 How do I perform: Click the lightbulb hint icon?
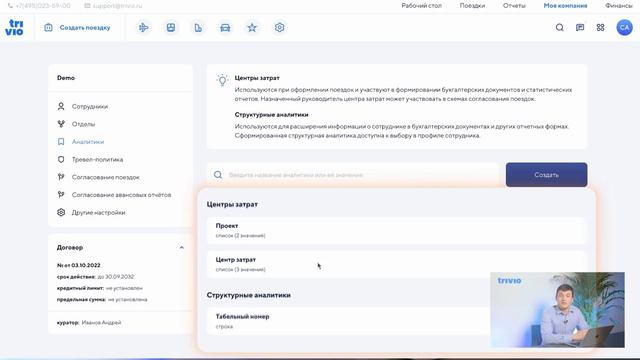[222, 80]
